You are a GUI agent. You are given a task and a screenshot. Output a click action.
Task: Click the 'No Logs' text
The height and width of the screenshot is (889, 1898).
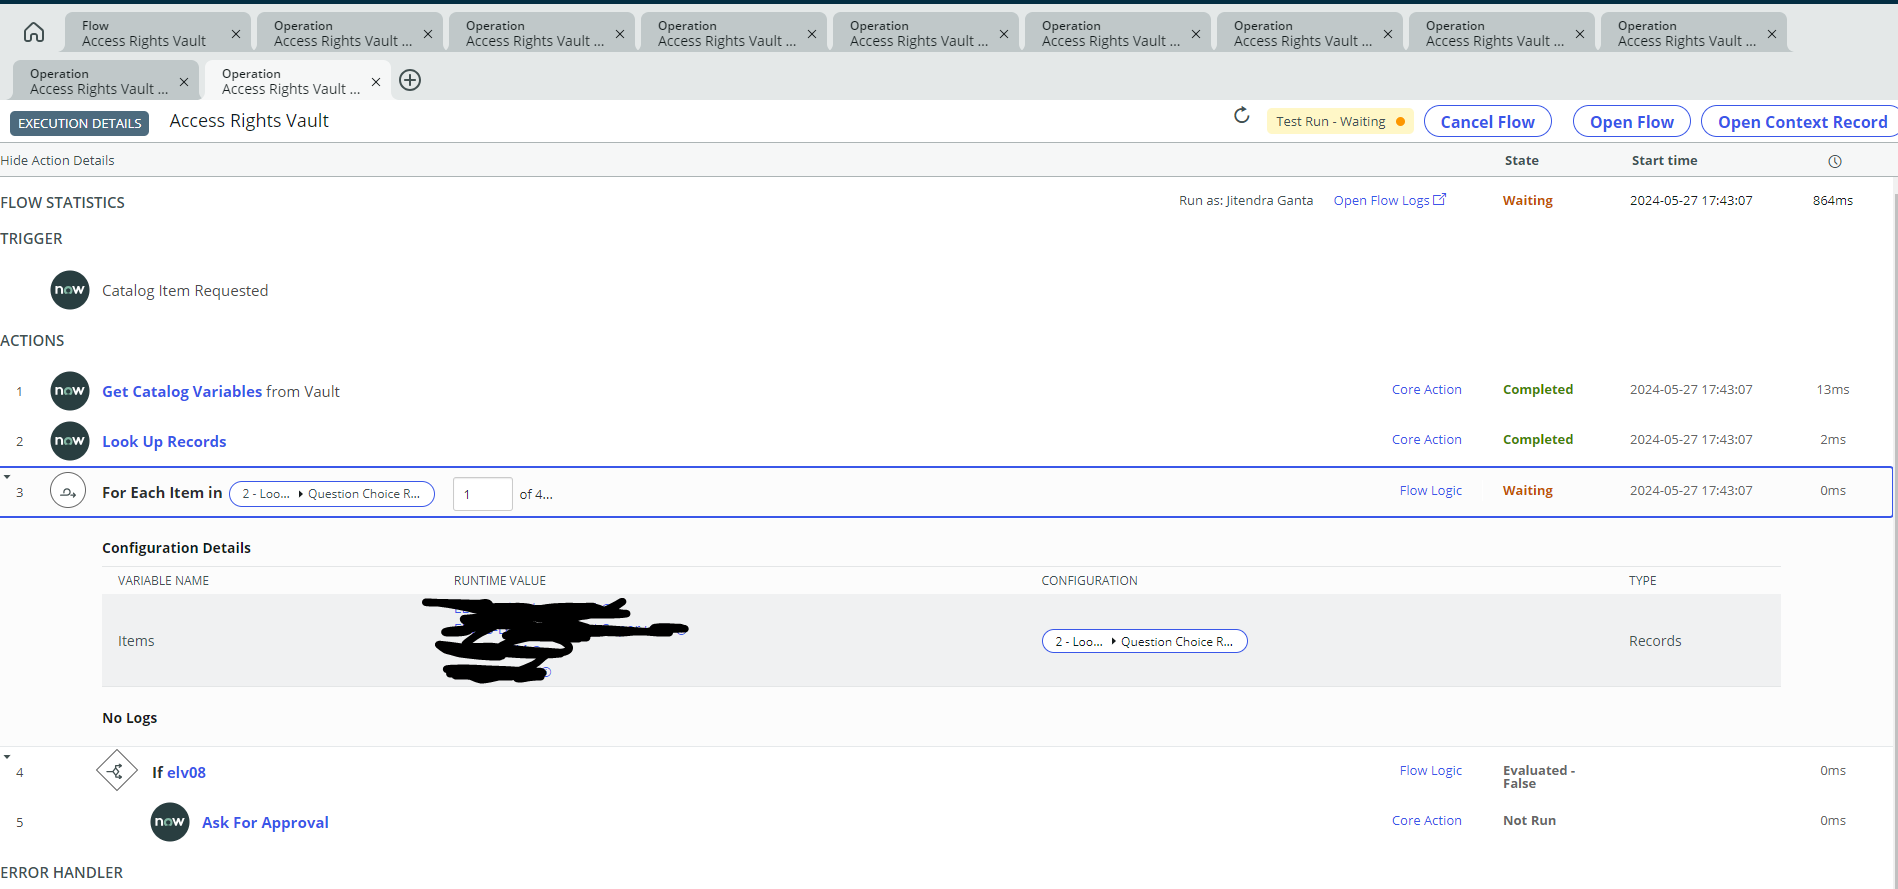[x=130, y=718]
